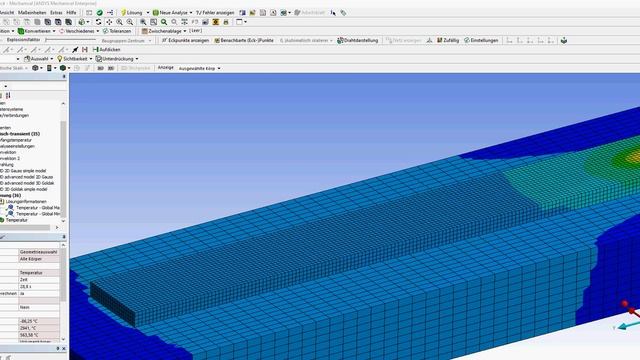
Task: Click the tree horizontal scrollbar right arrow
Action: tap(57, 227)
